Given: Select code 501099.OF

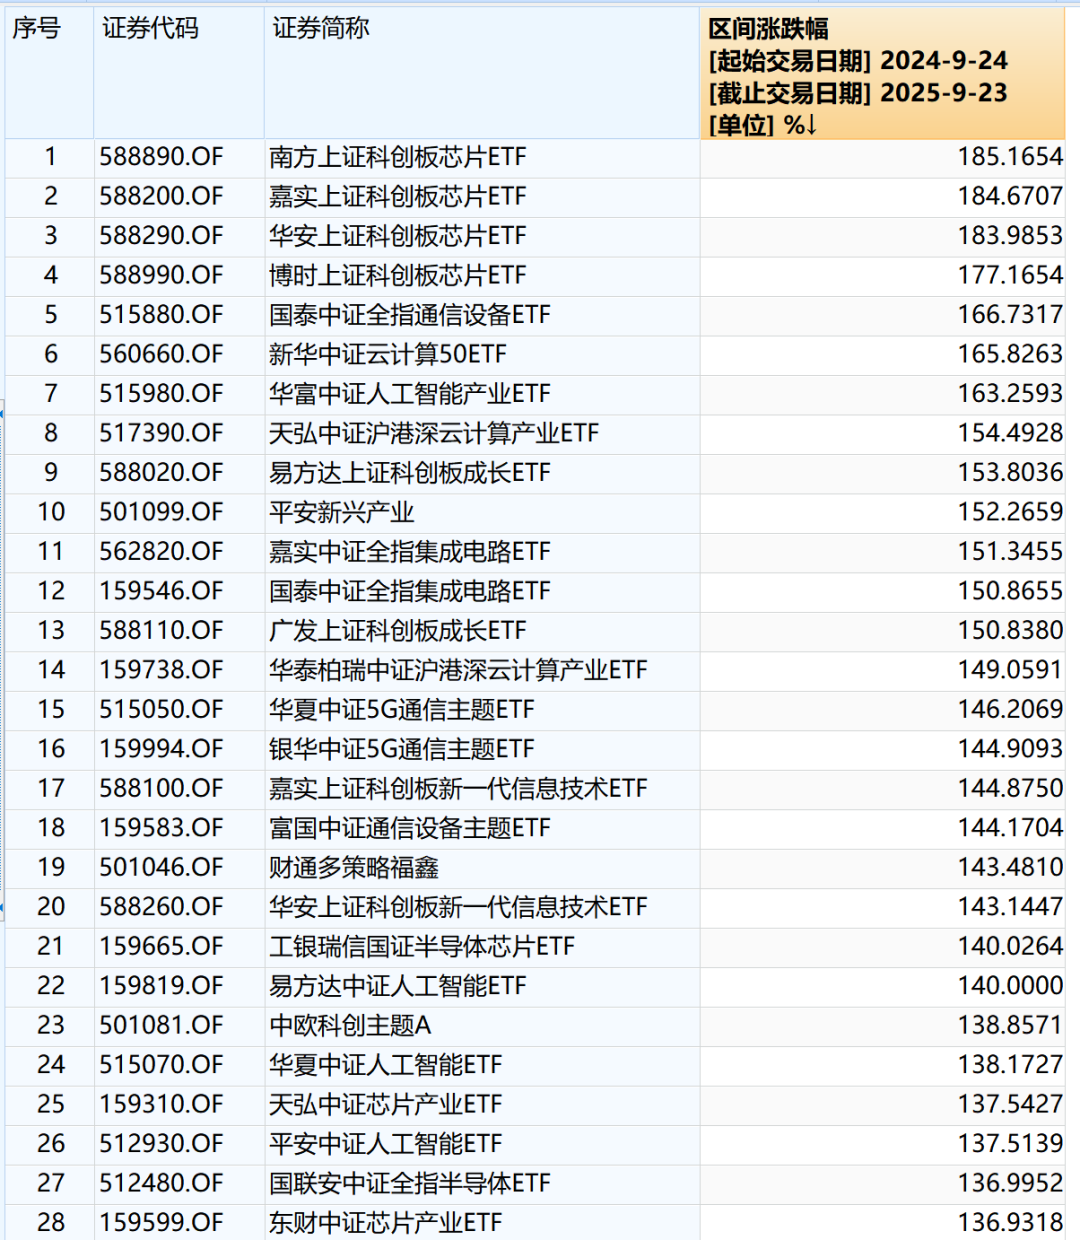Looking at the screenshot, I should coord(161,512).
